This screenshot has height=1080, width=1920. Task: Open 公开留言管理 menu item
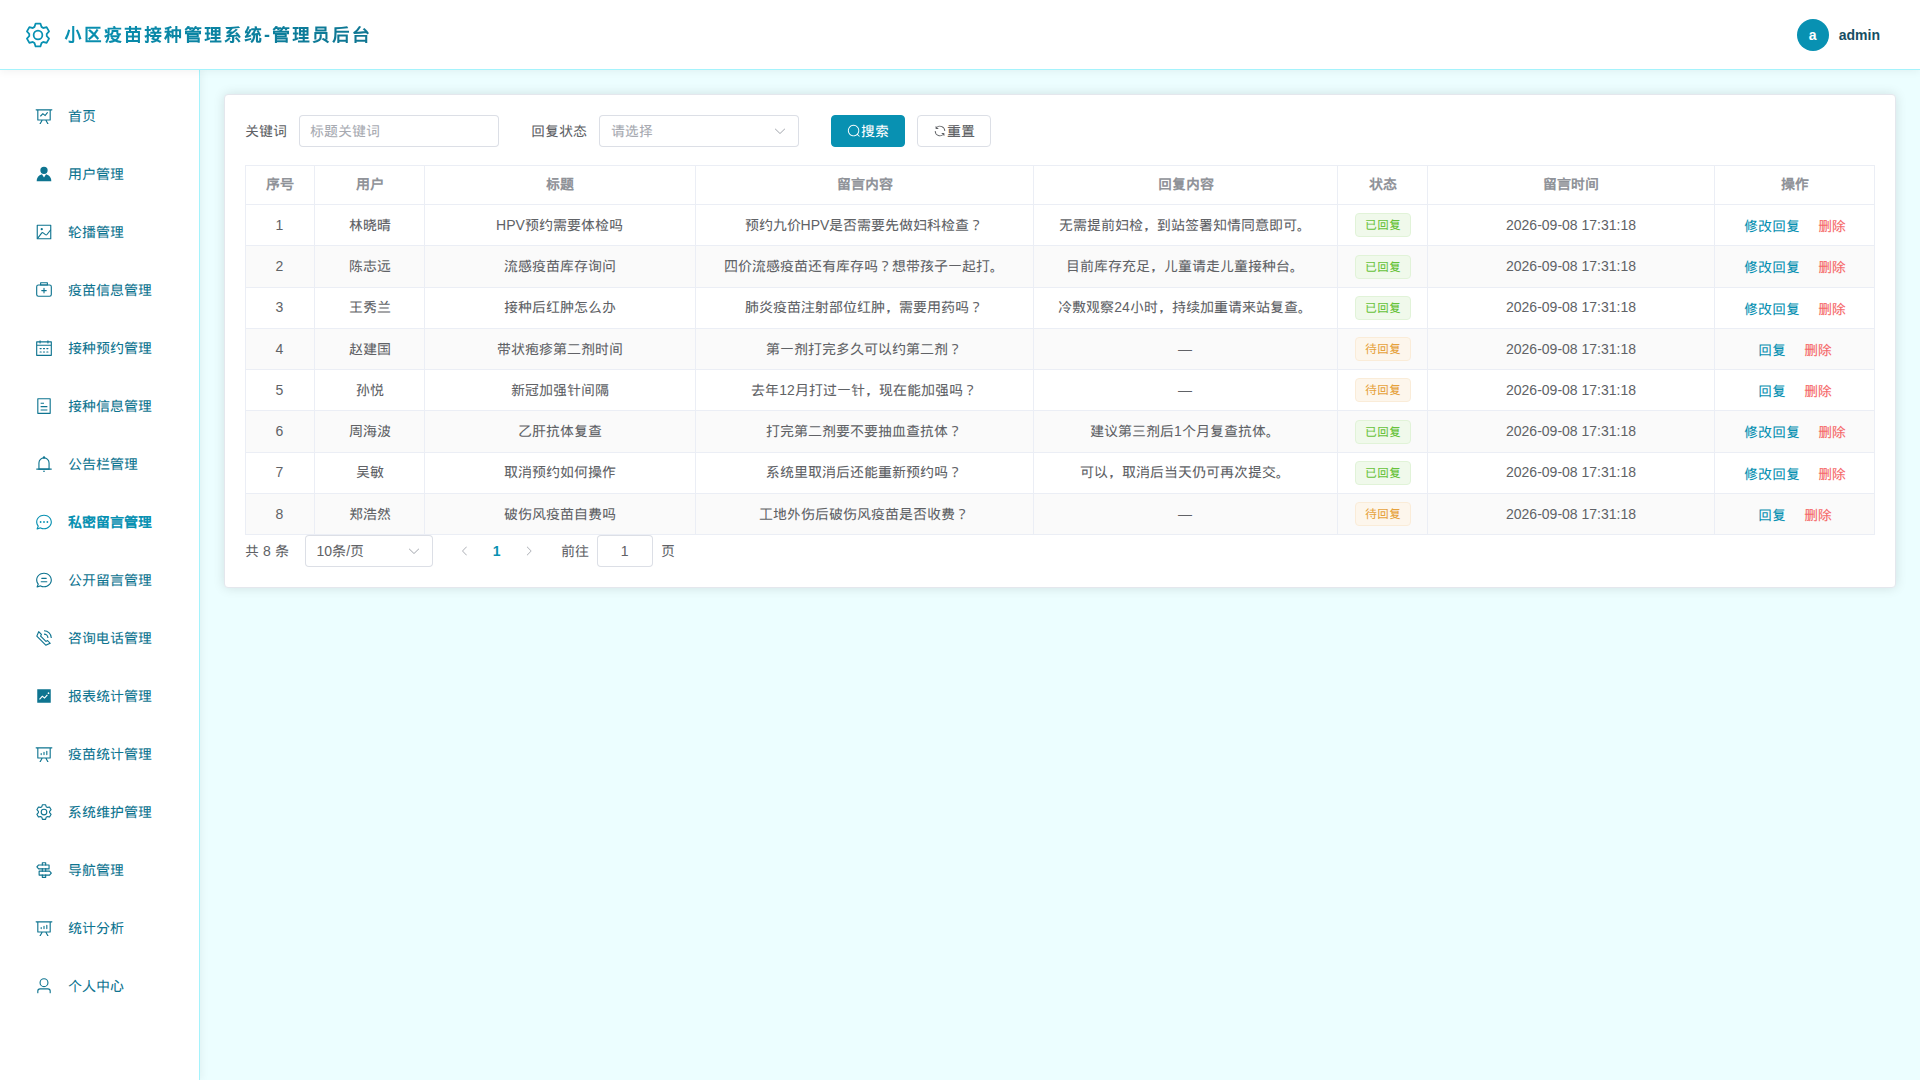(99, 580)
